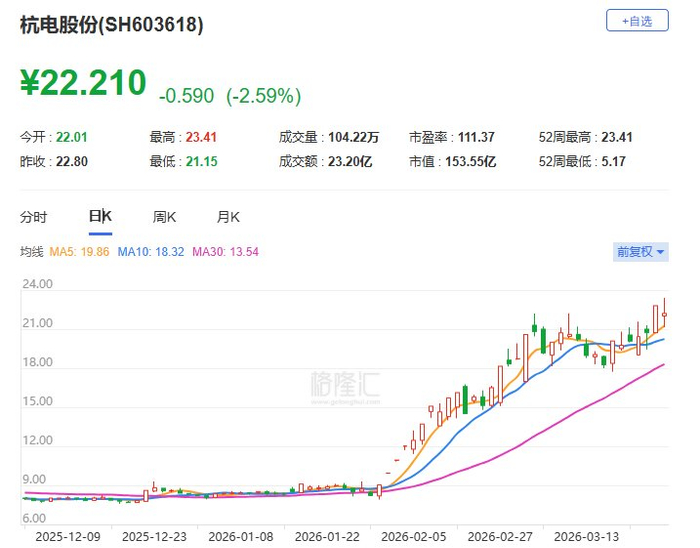The height and width of the screenshot is (548, 700).
Task: Click the 2025-12-23 date axis label
Action: 154,536
